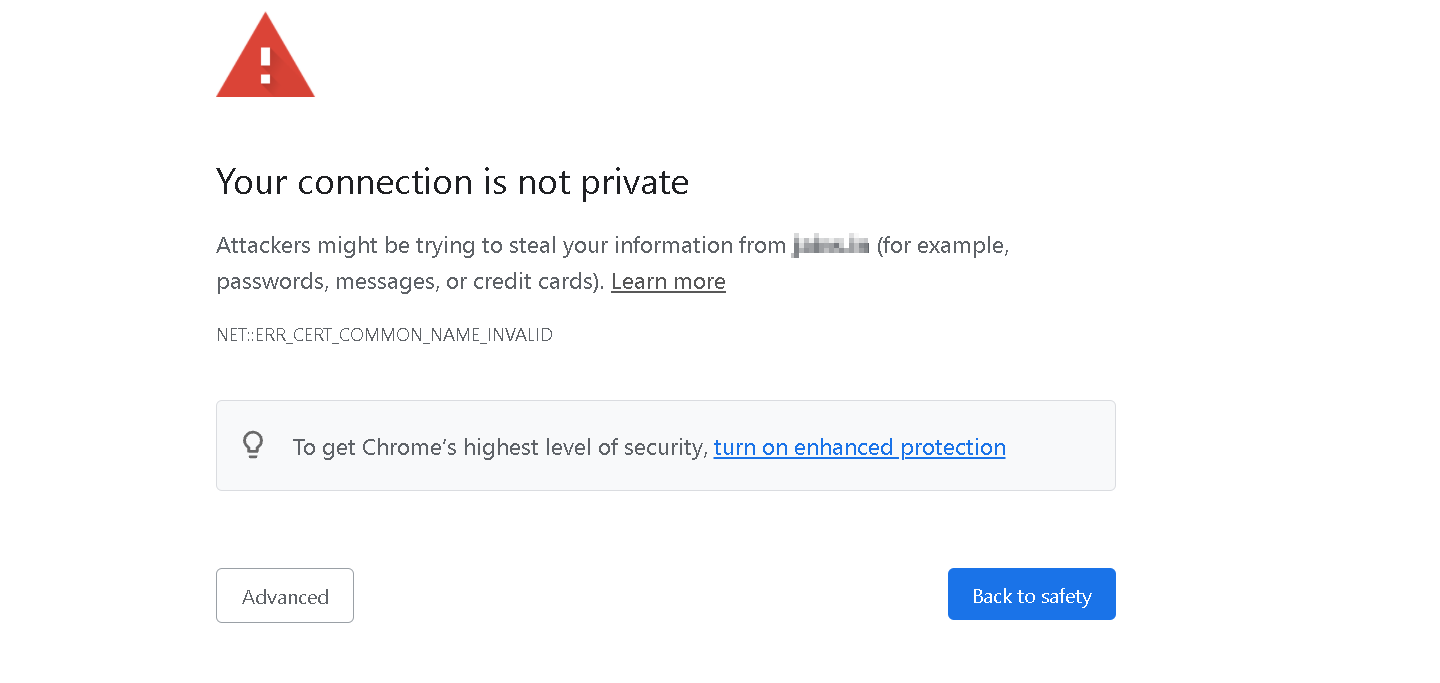1440x683 pixels.
Task: Click the heading Your connection is not private
Action: (452, 182)
